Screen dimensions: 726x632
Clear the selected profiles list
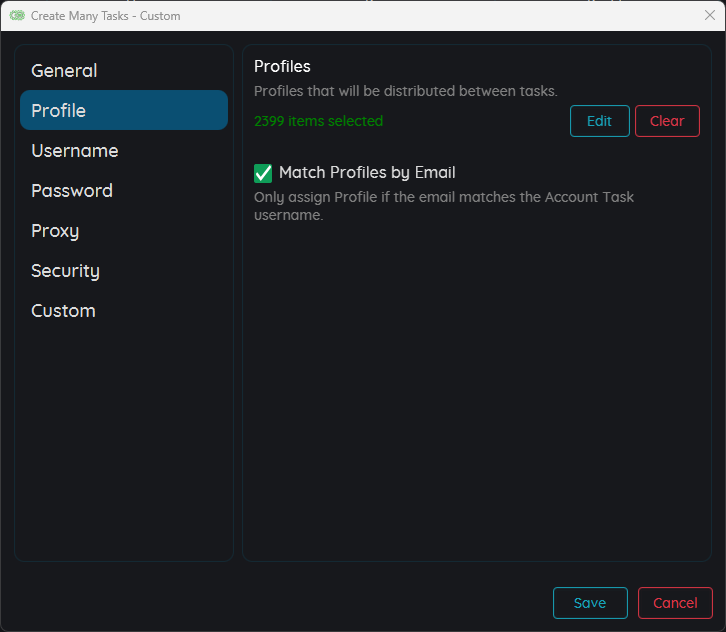(667, 121)
